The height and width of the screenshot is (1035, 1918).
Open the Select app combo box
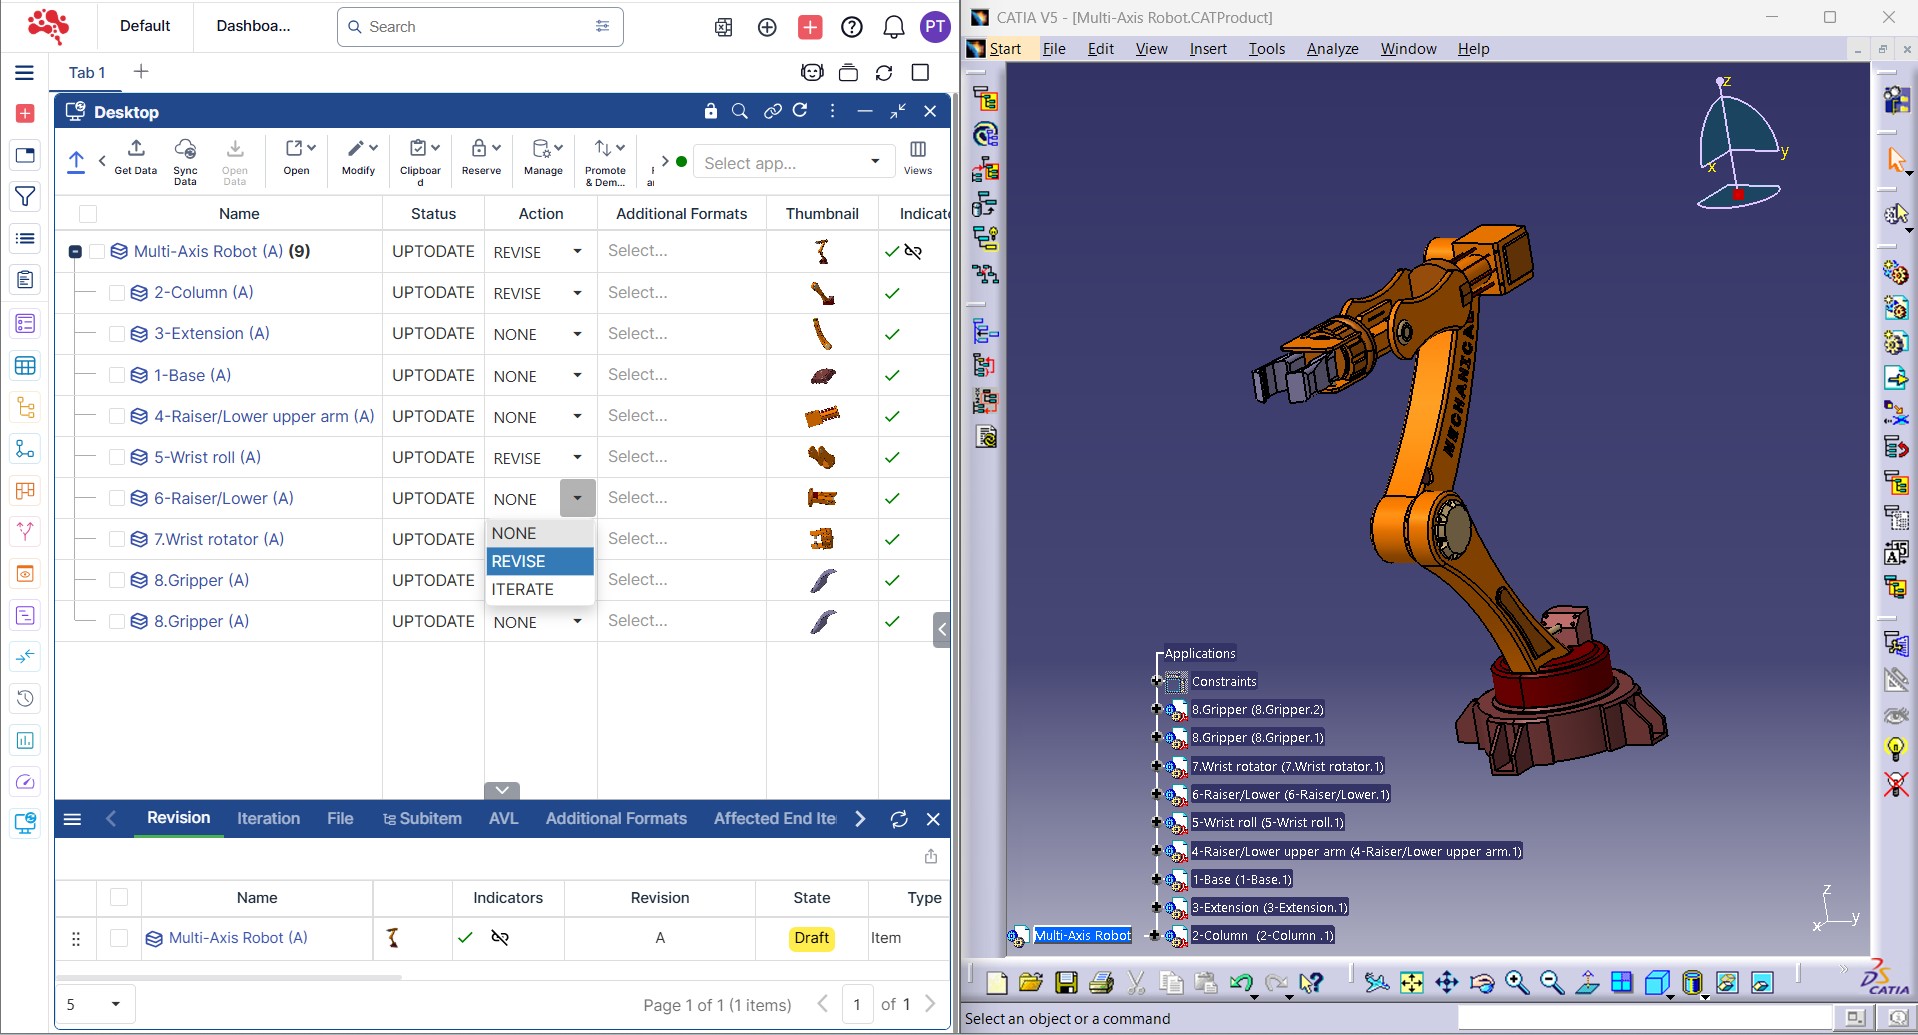click(x=791, y=163)
